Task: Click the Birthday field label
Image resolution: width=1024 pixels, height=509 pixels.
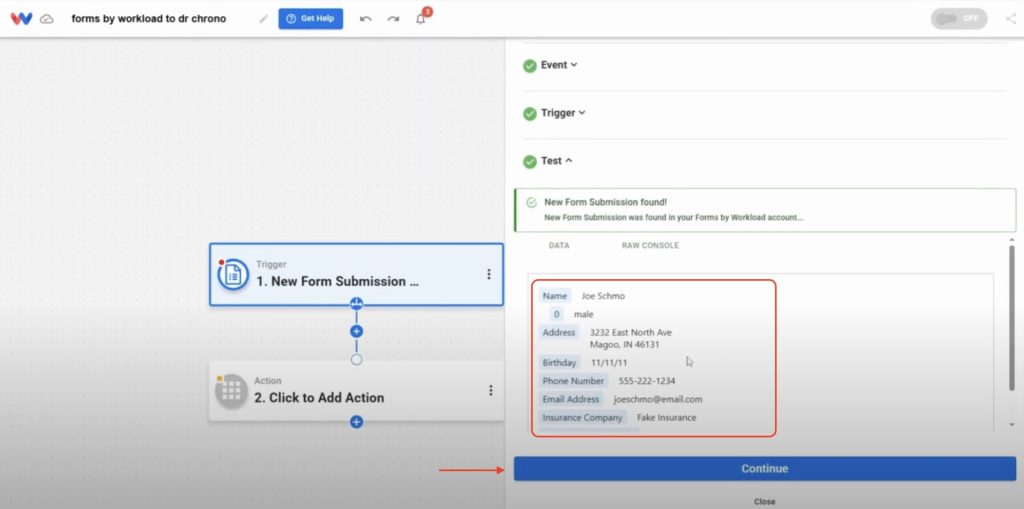Action: coord(560,363)
